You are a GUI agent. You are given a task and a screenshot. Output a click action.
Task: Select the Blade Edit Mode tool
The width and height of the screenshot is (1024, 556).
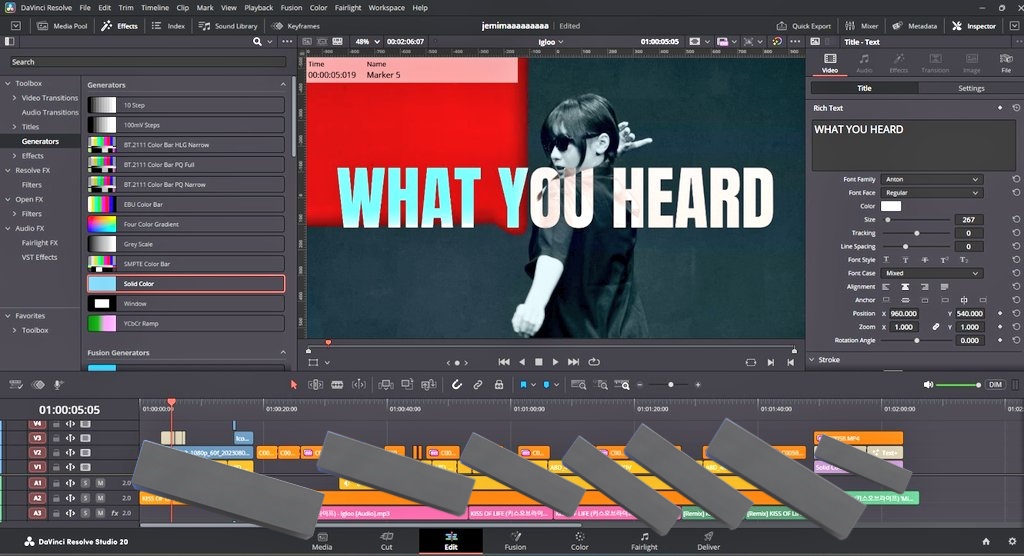coord(337,385)
